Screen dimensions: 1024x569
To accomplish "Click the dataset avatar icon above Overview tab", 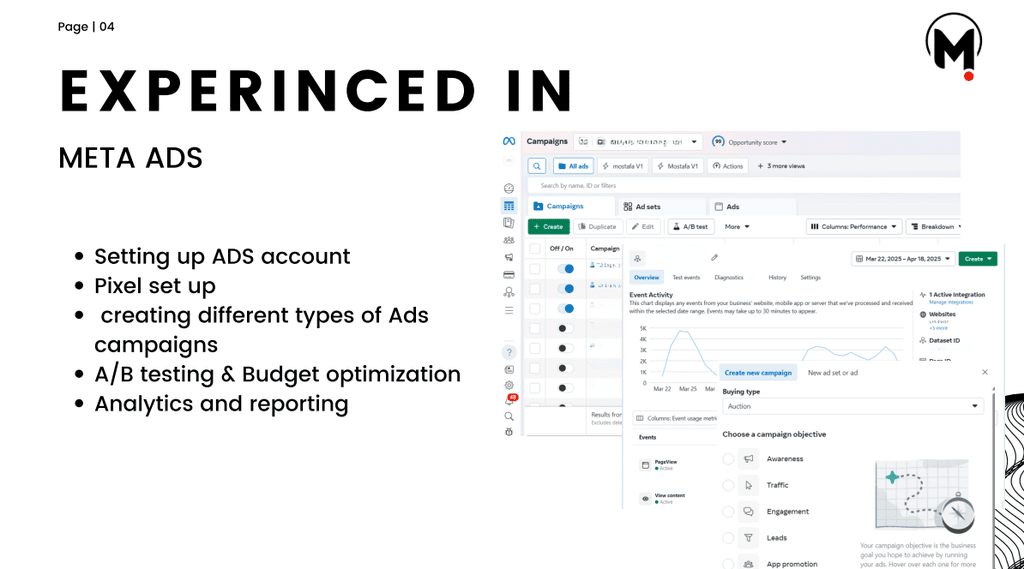I will pyautogui.click(x=638, y=259).
